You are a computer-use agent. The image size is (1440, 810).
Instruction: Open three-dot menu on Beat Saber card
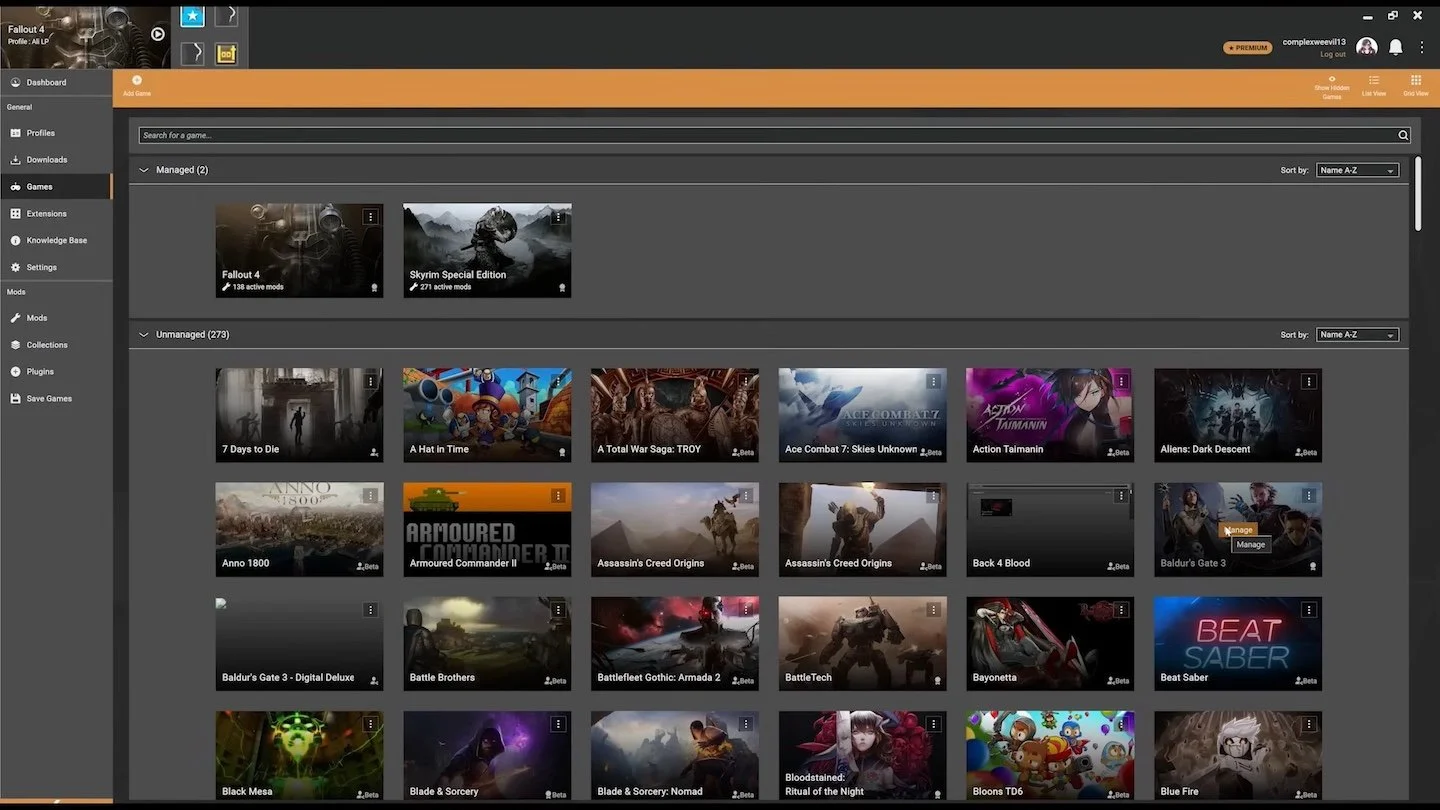[1309, 610]
